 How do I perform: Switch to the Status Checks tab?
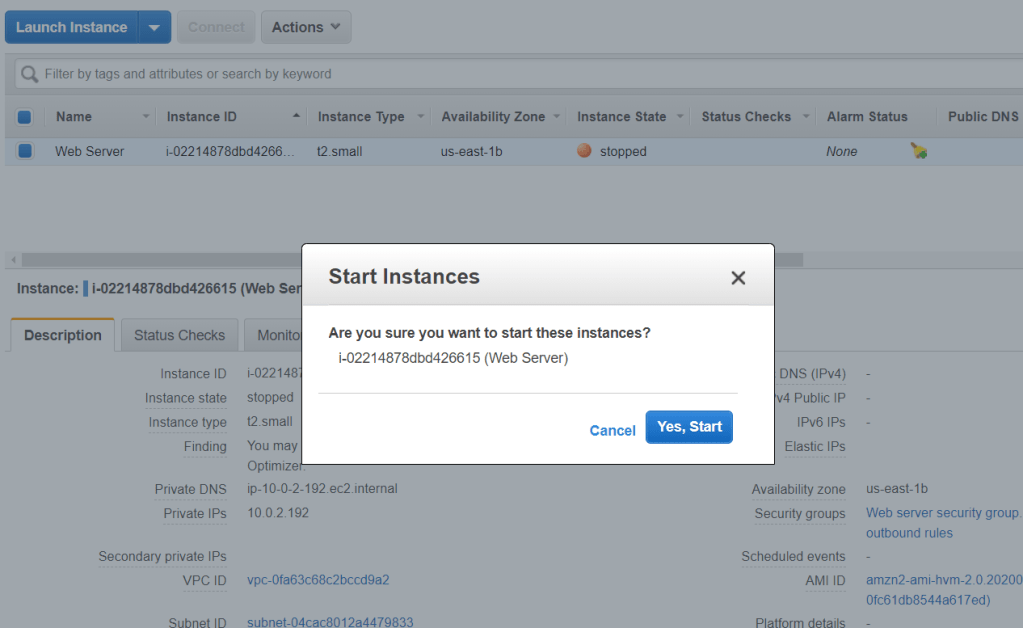pyautogui.click(x=179, y=335)
